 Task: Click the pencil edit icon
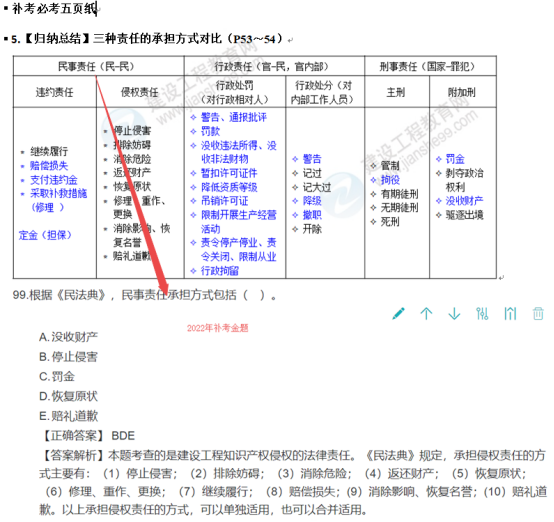click(399, 313)
